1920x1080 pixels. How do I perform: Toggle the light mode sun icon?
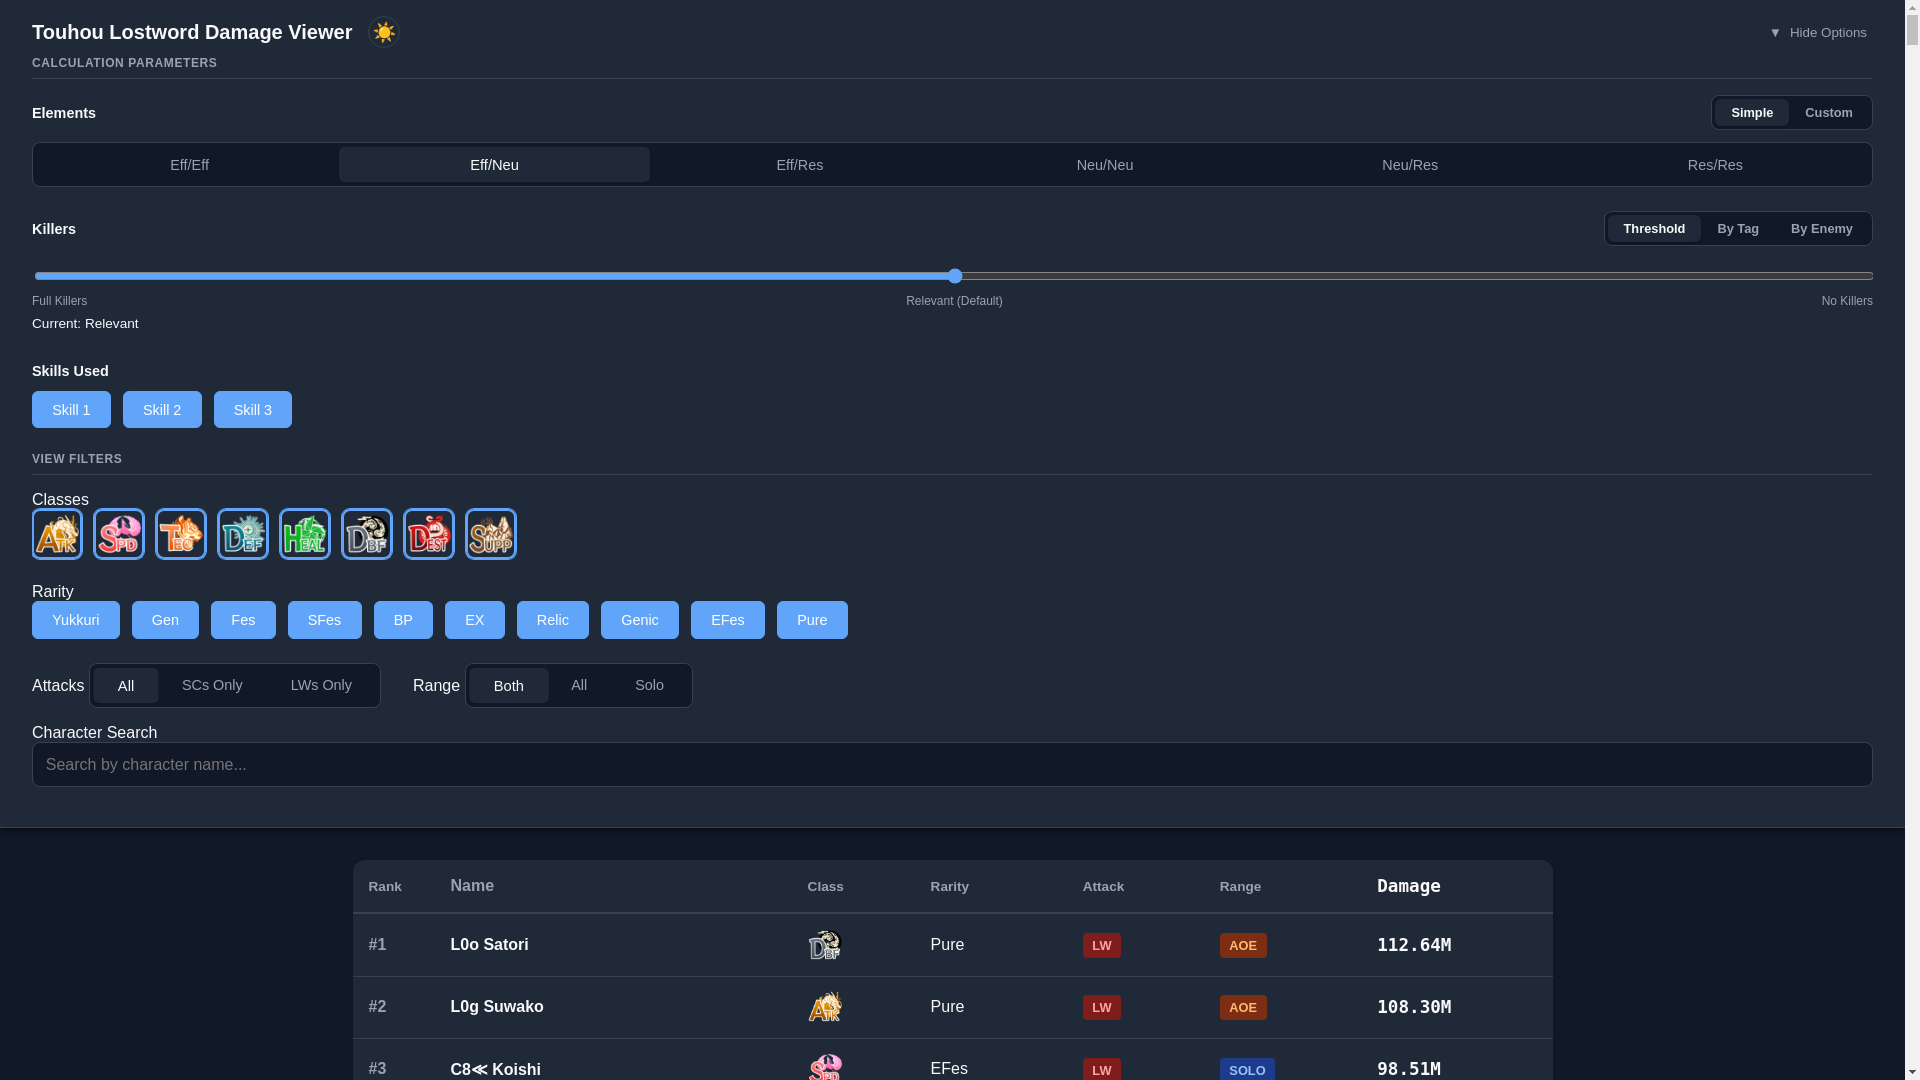[x=384, y=32]
